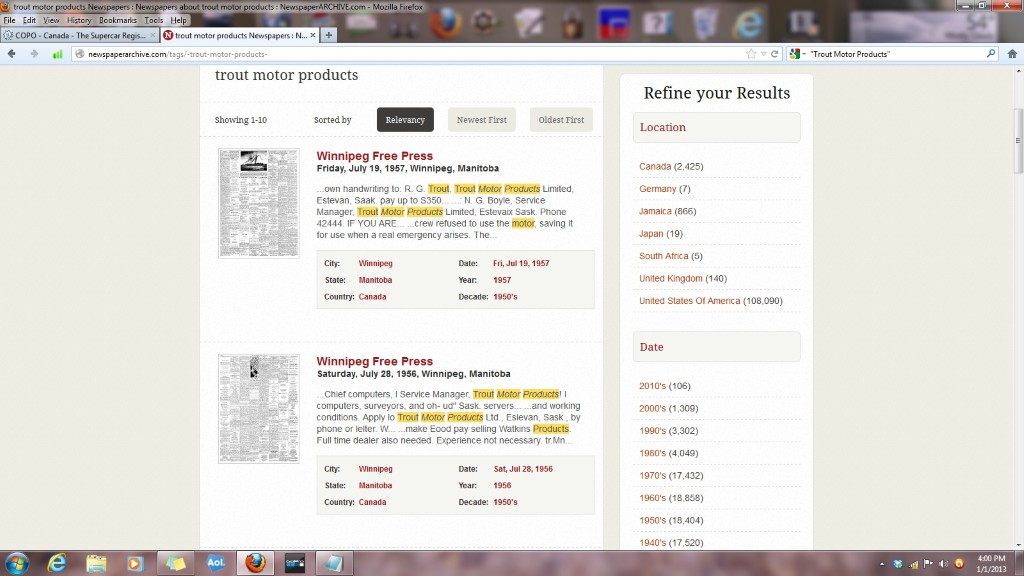Open Windows Media Player from taskbar
Image resolution: width=1024 pixels, height=576 pixels.
point(135,563)
